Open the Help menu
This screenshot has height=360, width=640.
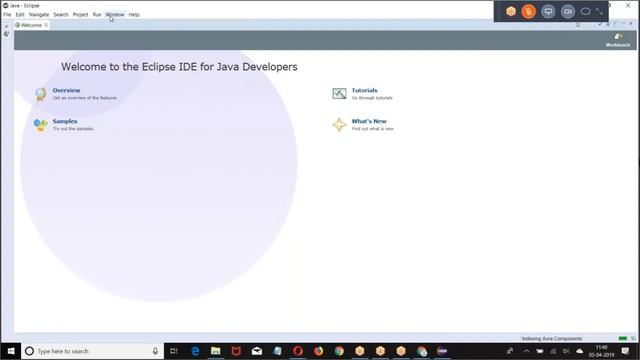point(134,15)
